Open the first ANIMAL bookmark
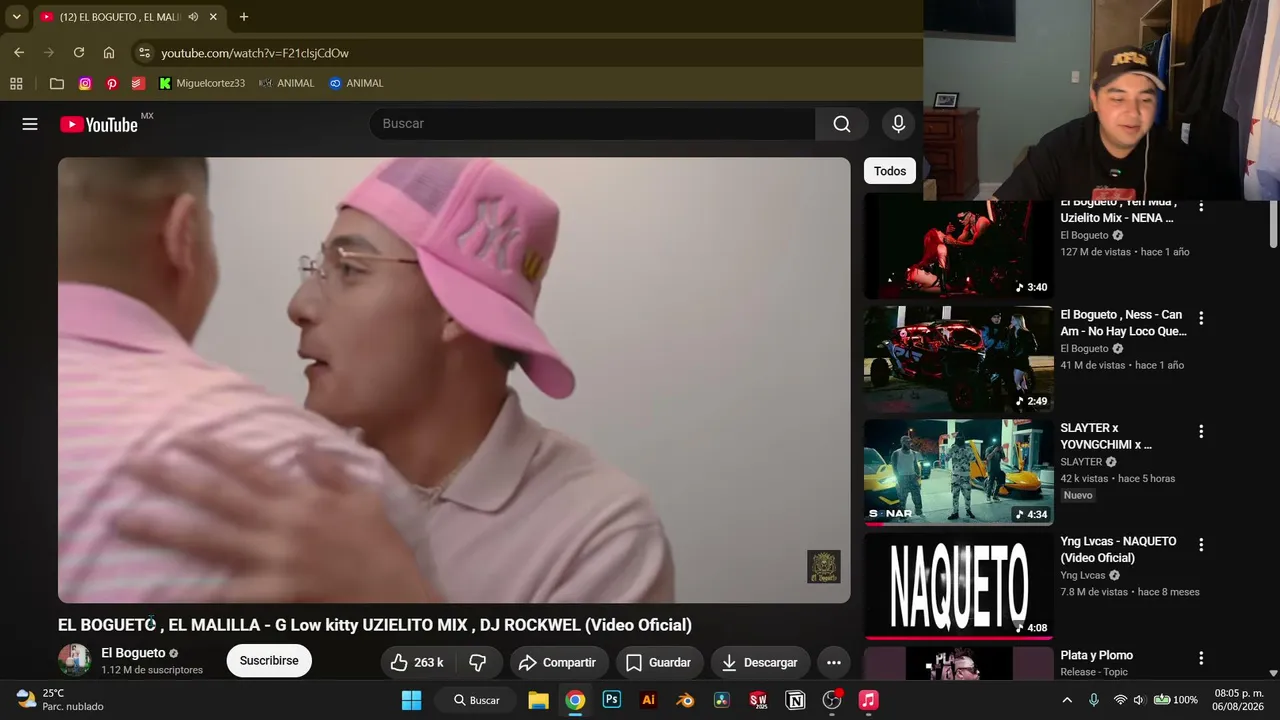 (286, 83)
